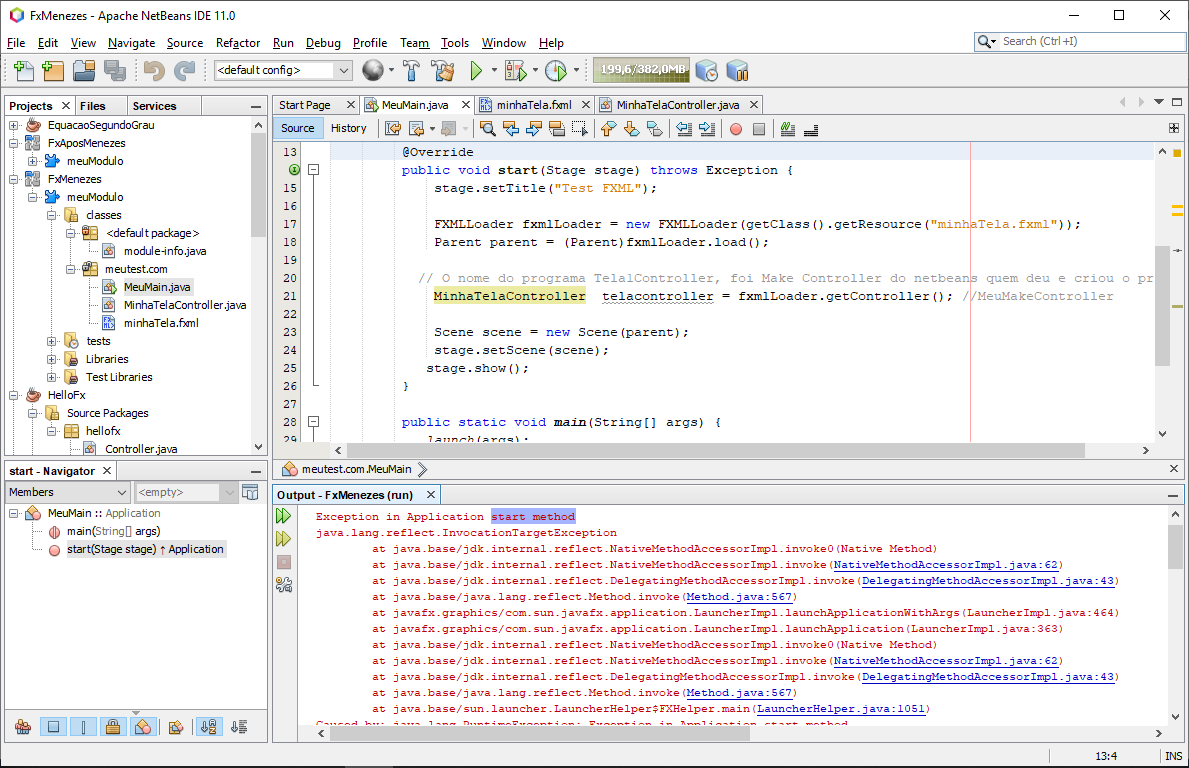Expand the tests folder node
This screenshot has height=768, width=1189.
[x=52, y=341]
